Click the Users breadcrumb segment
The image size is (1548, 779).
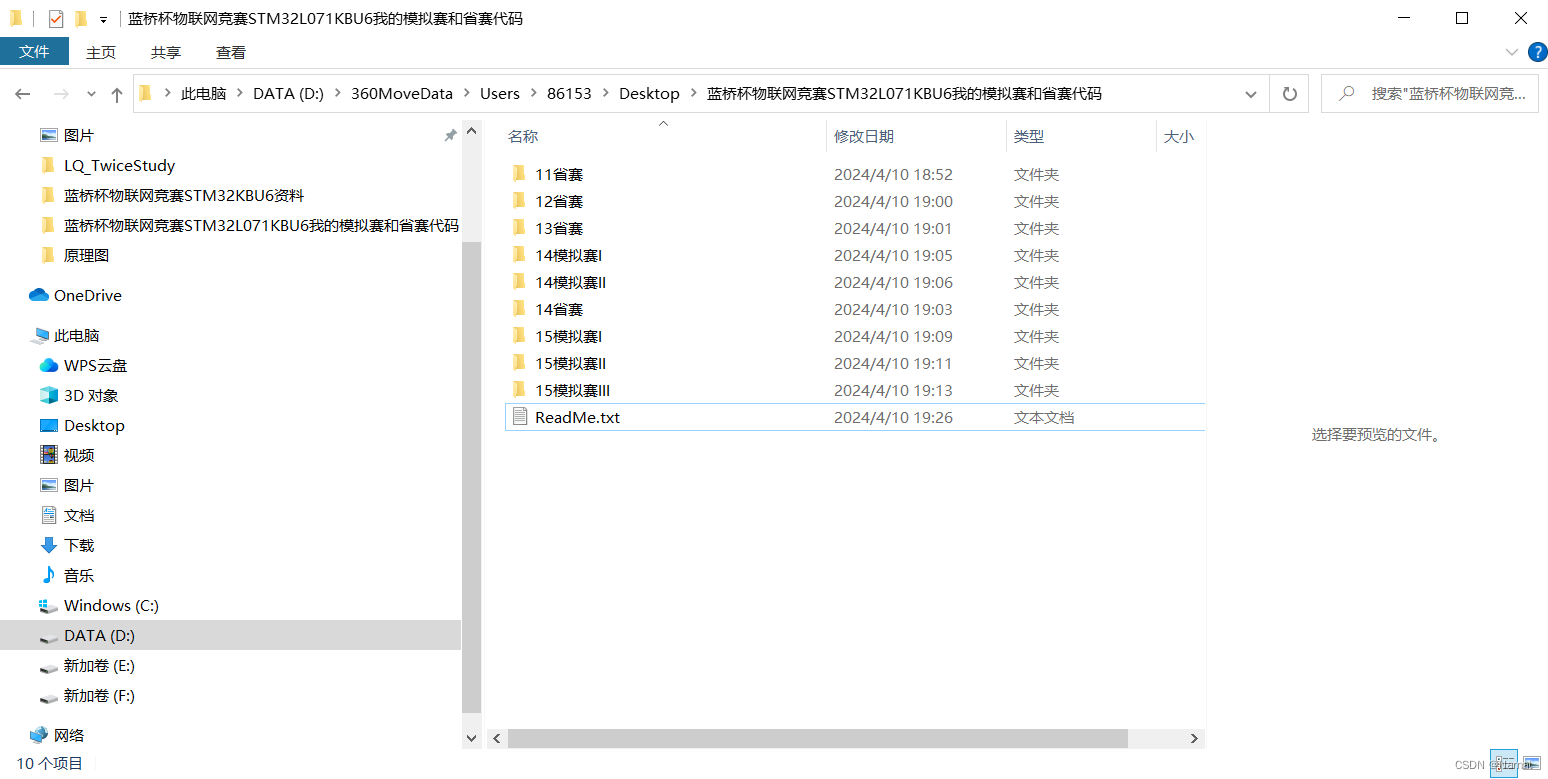click(x=500, y=94)
